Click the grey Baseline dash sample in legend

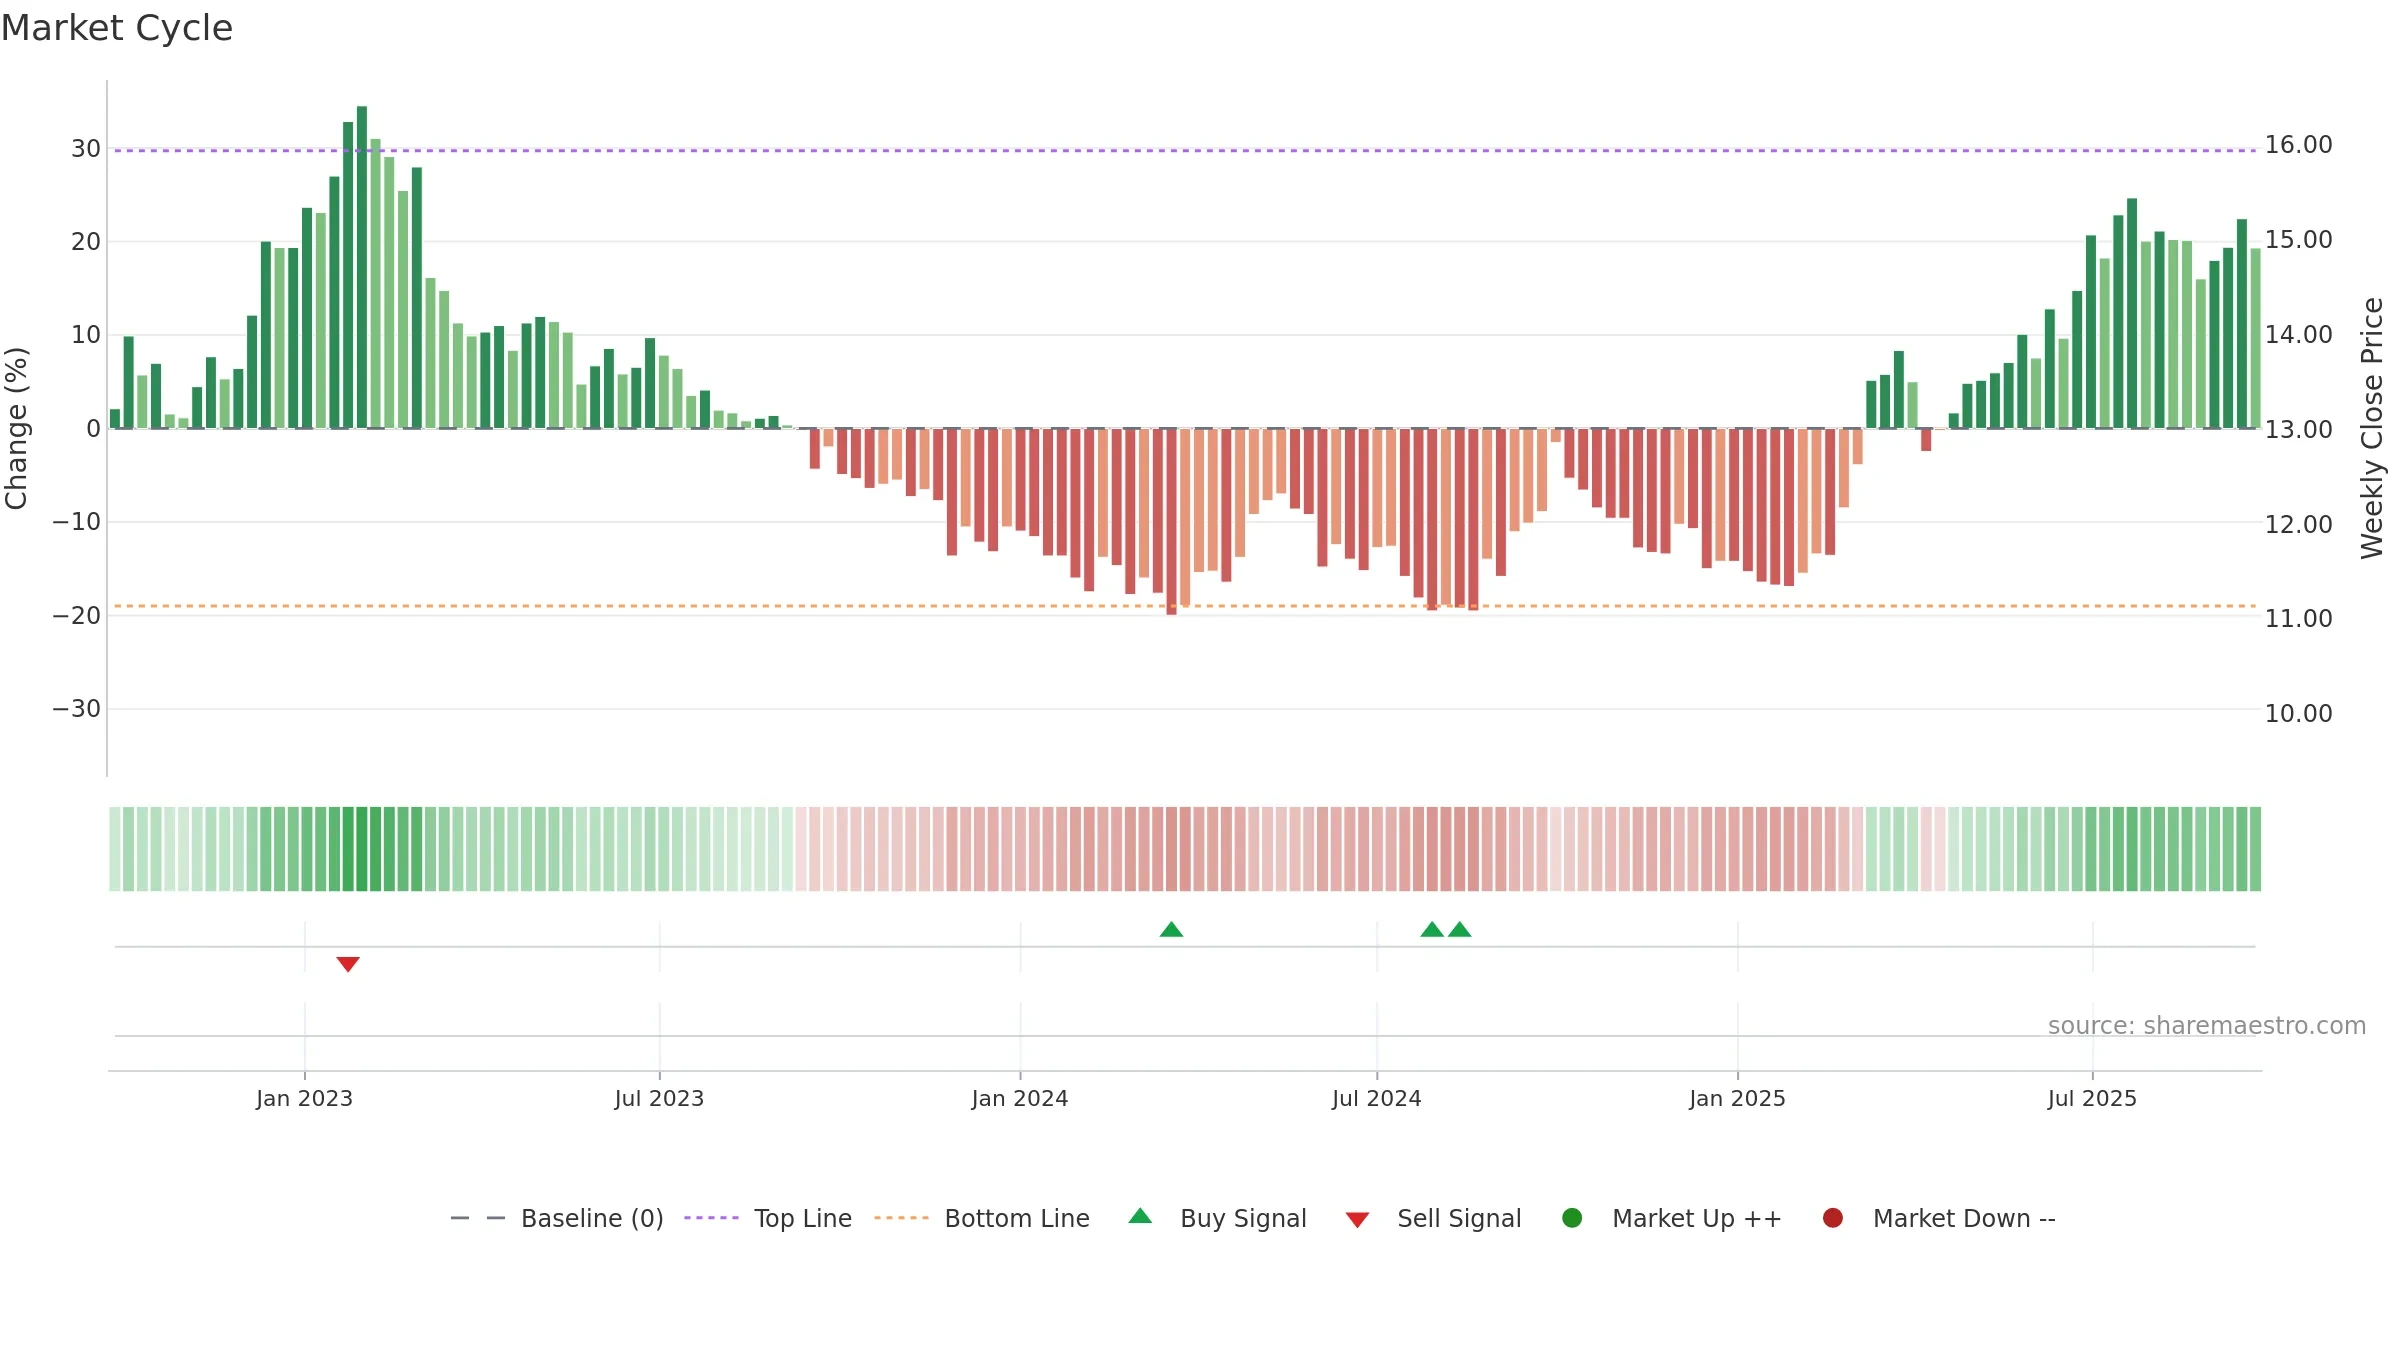coord(478,1218)
